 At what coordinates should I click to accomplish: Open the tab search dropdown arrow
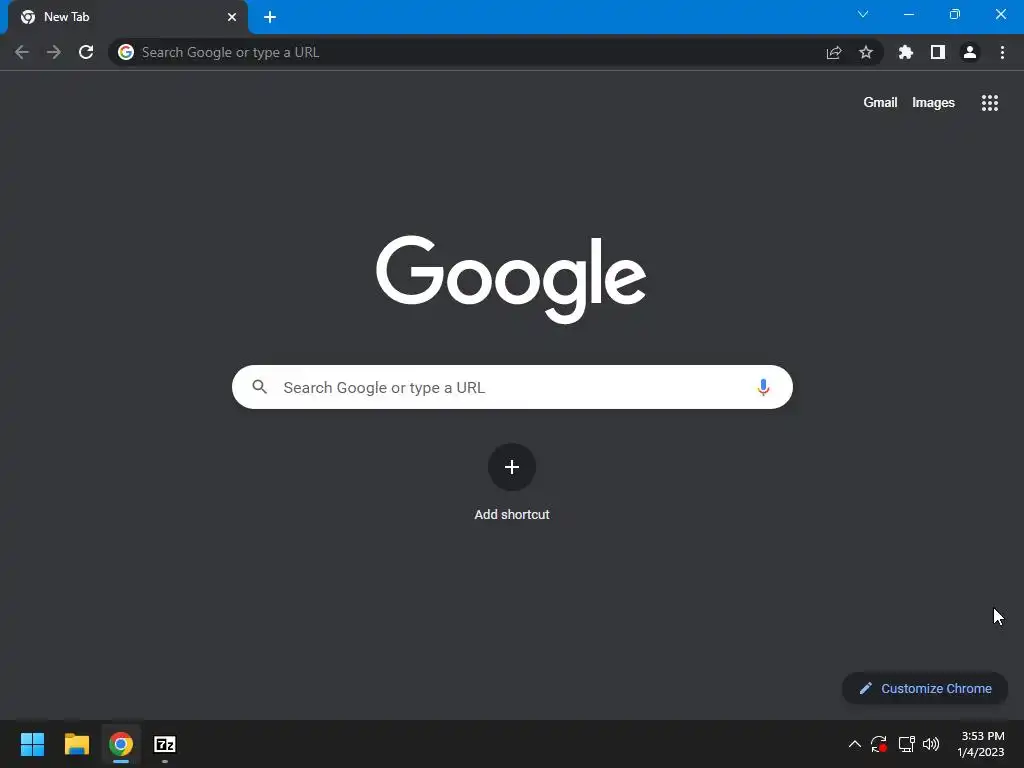click(863, 14)
